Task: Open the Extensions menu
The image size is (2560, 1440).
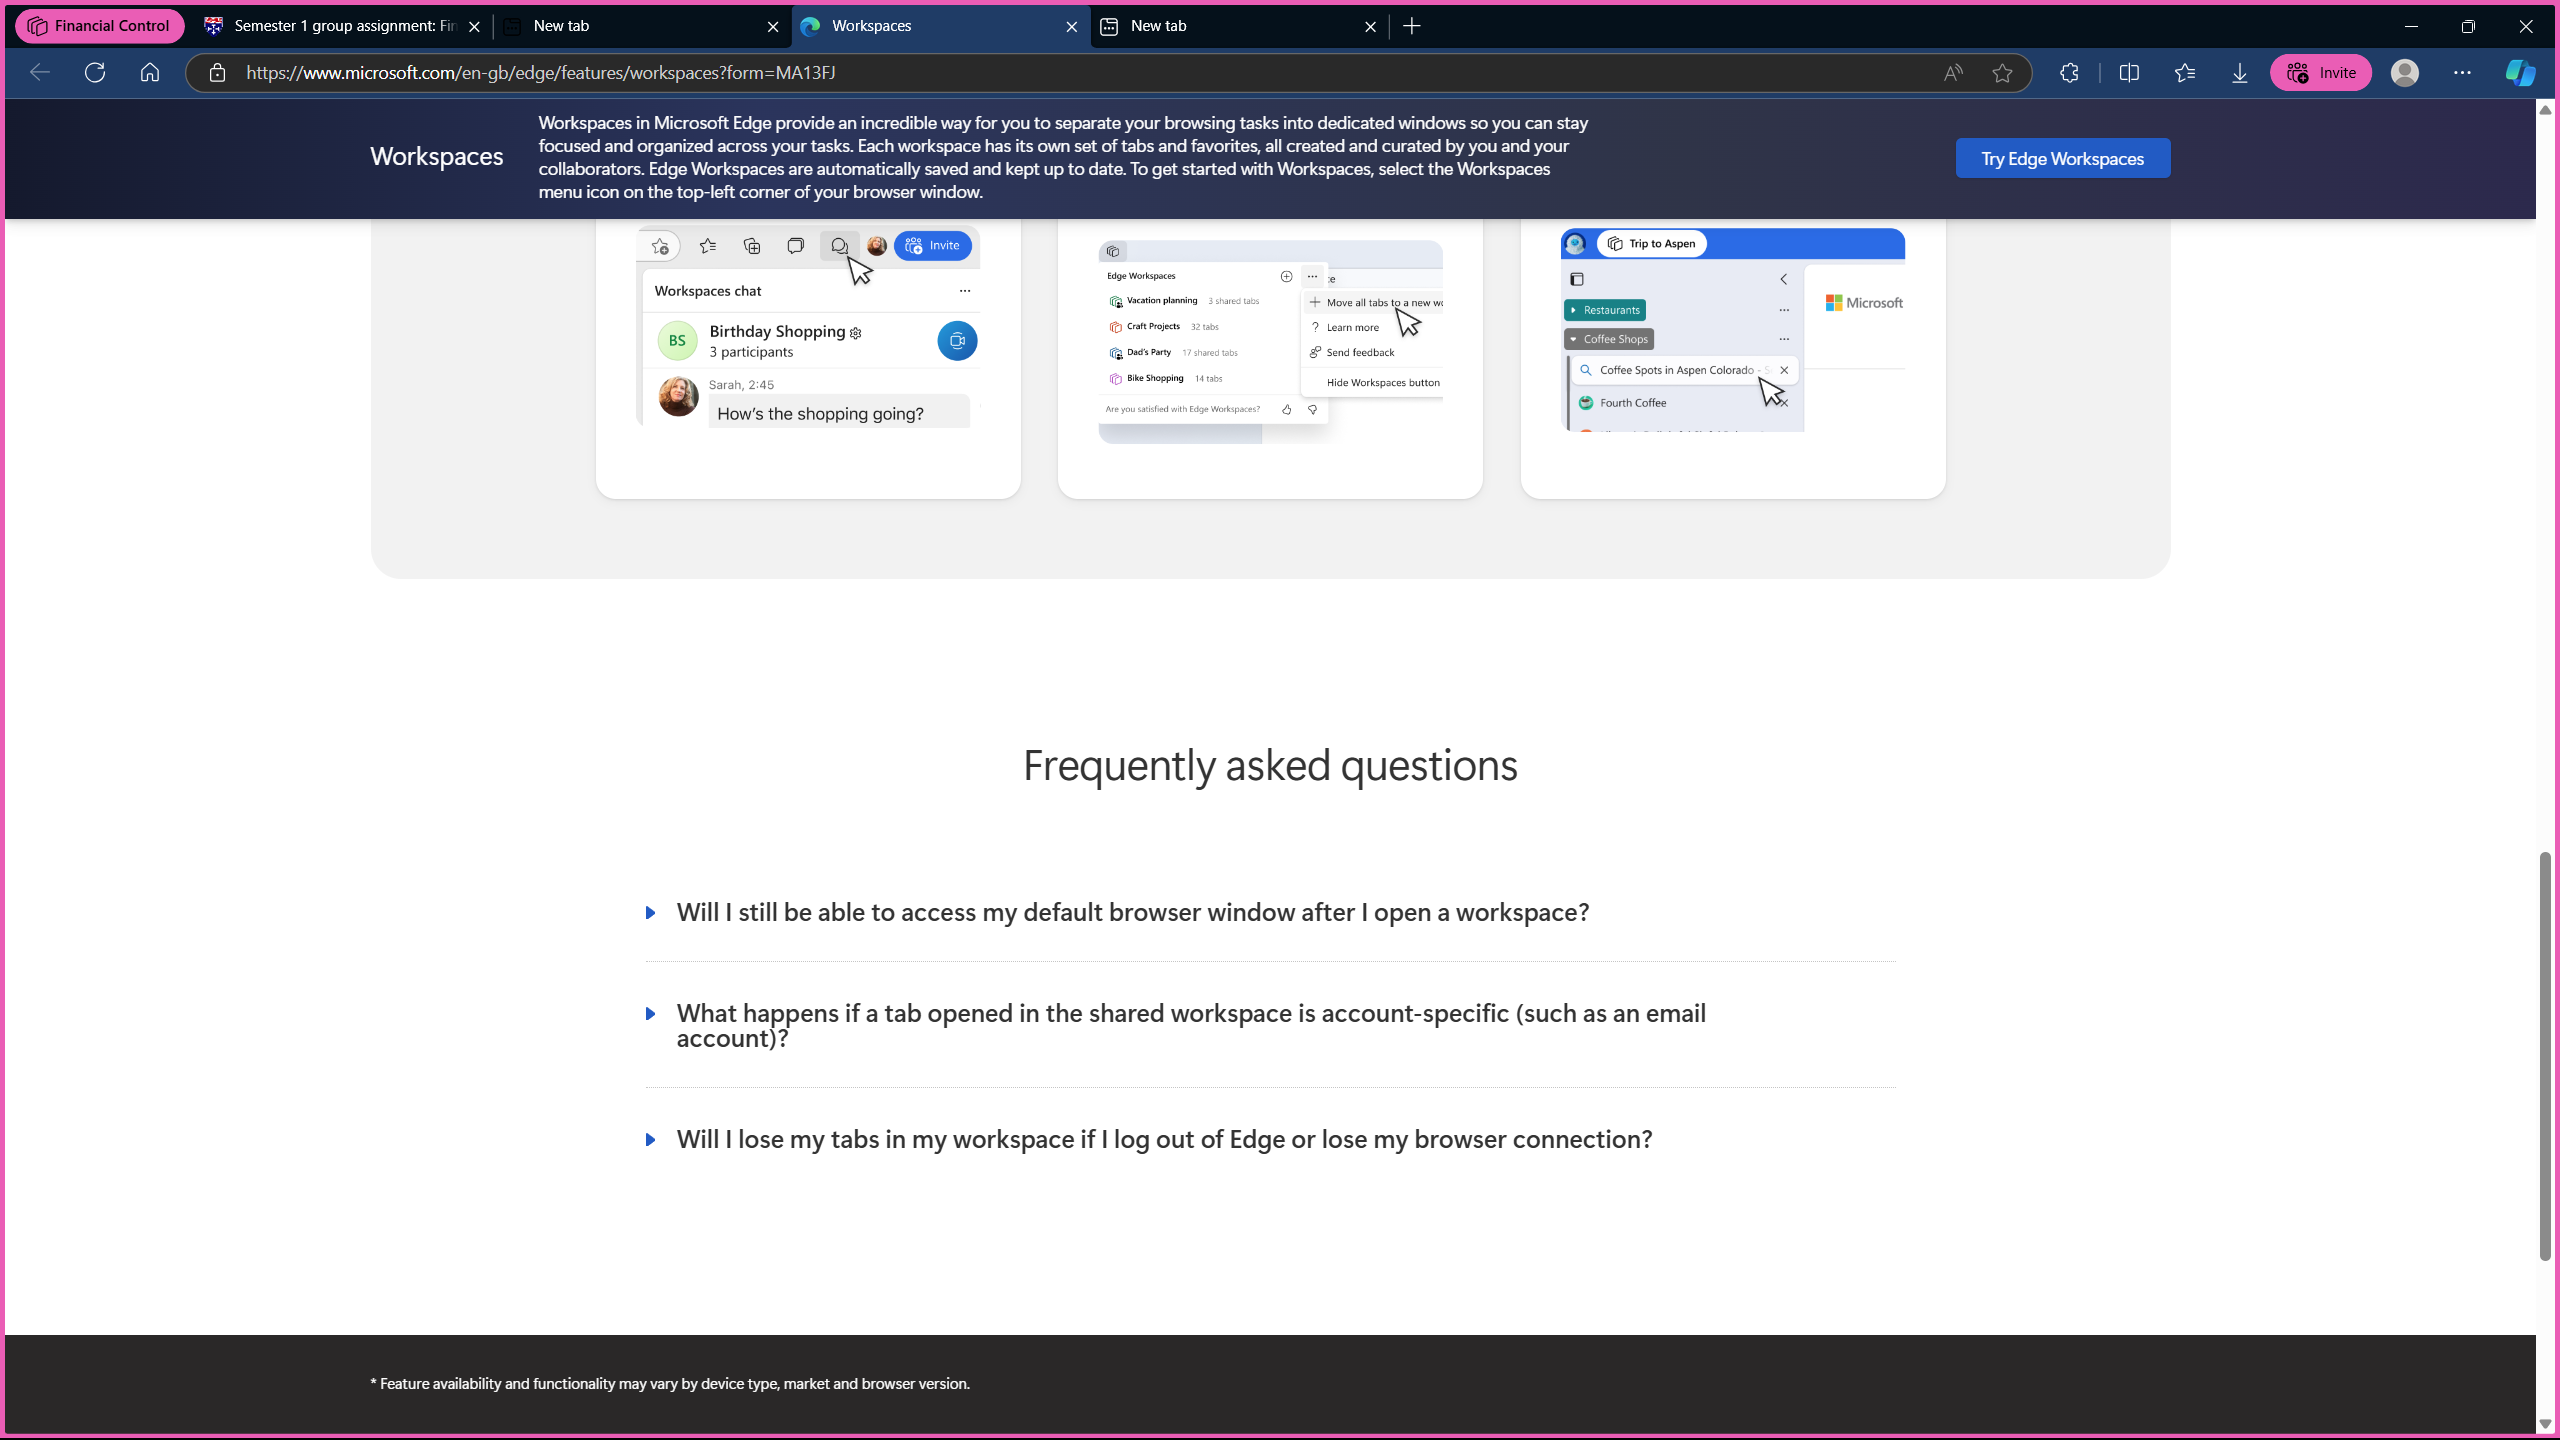Action: (x=2069, y=72)
